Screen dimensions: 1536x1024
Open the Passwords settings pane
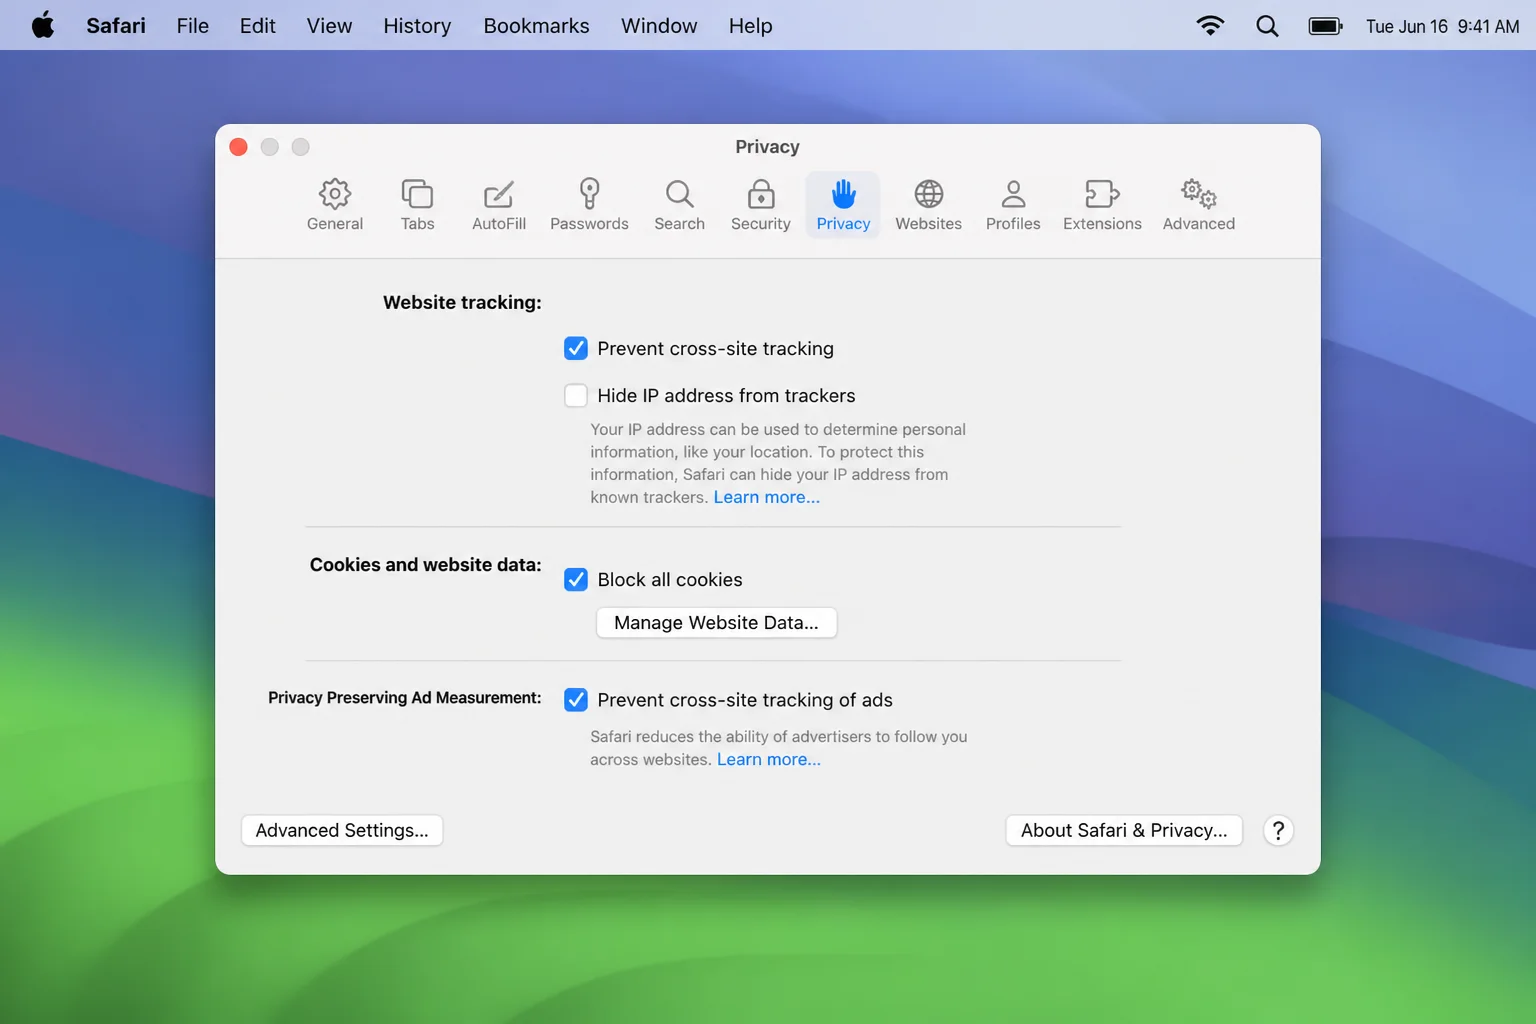(x=589, y=205)
